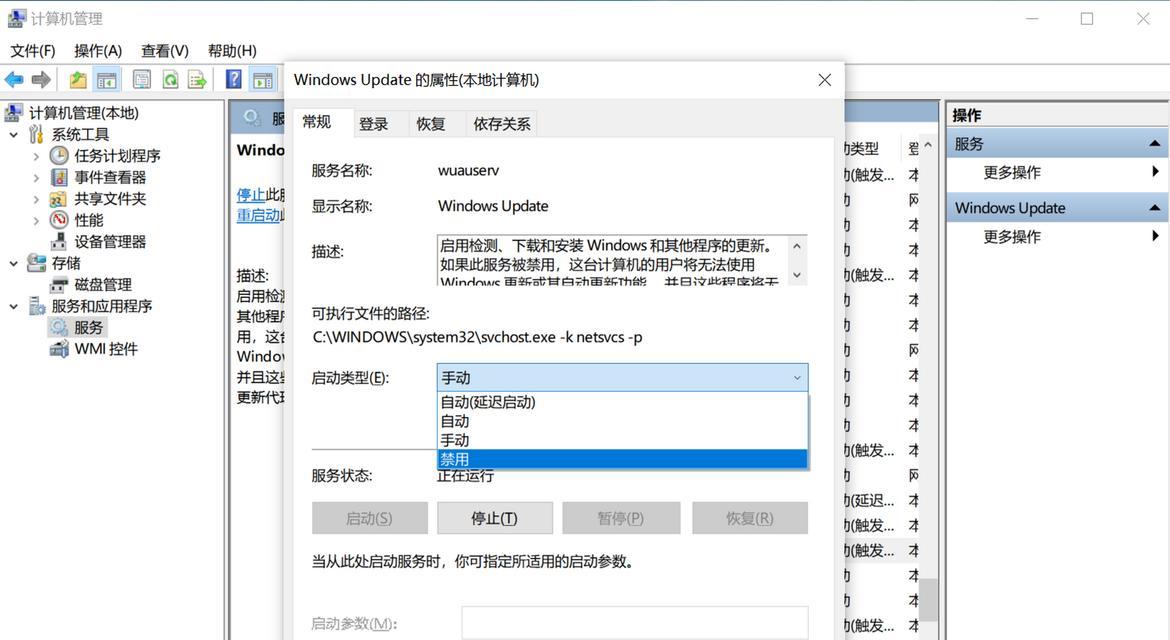Choose 手动 from startup type list
Image resolution: width=1170 pixels, height=640 pixels.
(622, 440)
